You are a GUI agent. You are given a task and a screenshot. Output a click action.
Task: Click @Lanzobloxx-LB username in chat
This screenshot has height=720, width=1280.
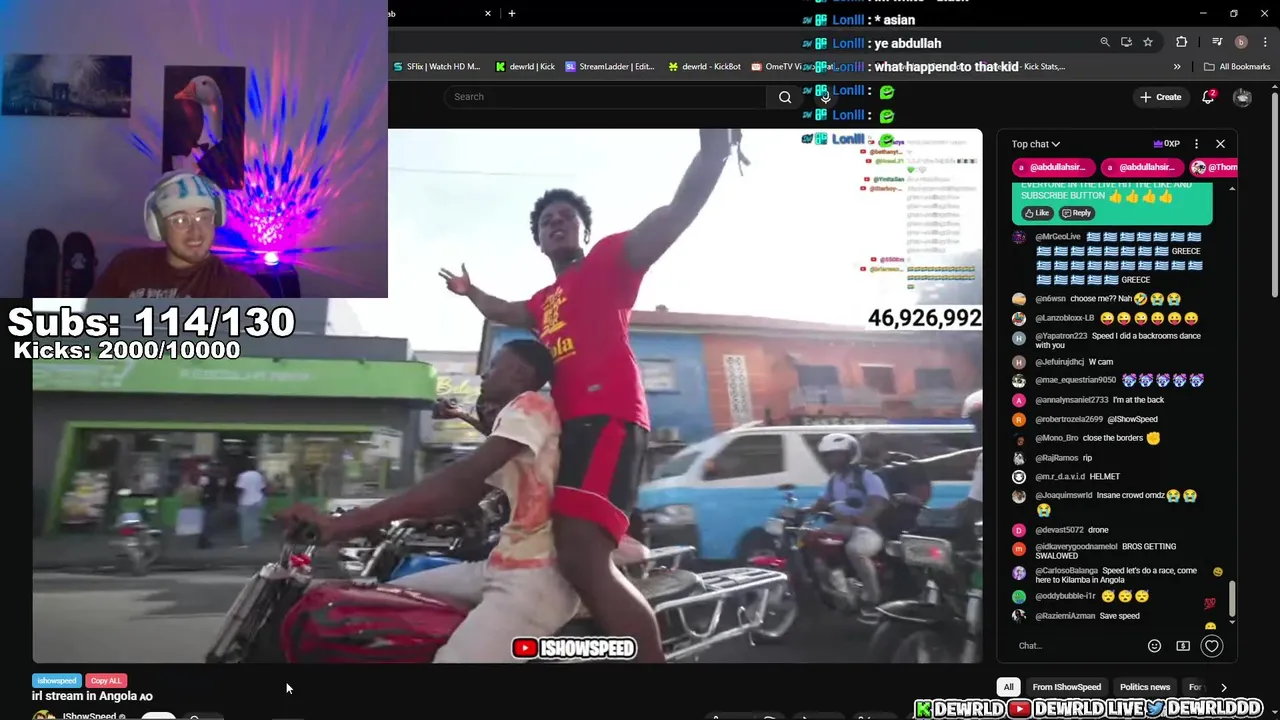tap(1065, 318)
